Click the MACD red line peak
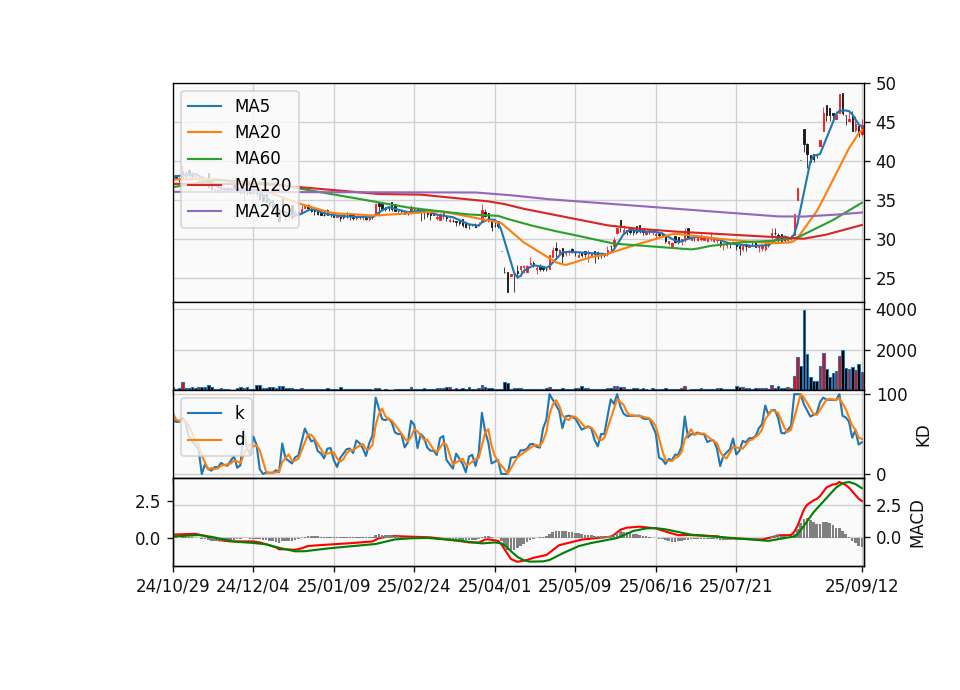 839,483
